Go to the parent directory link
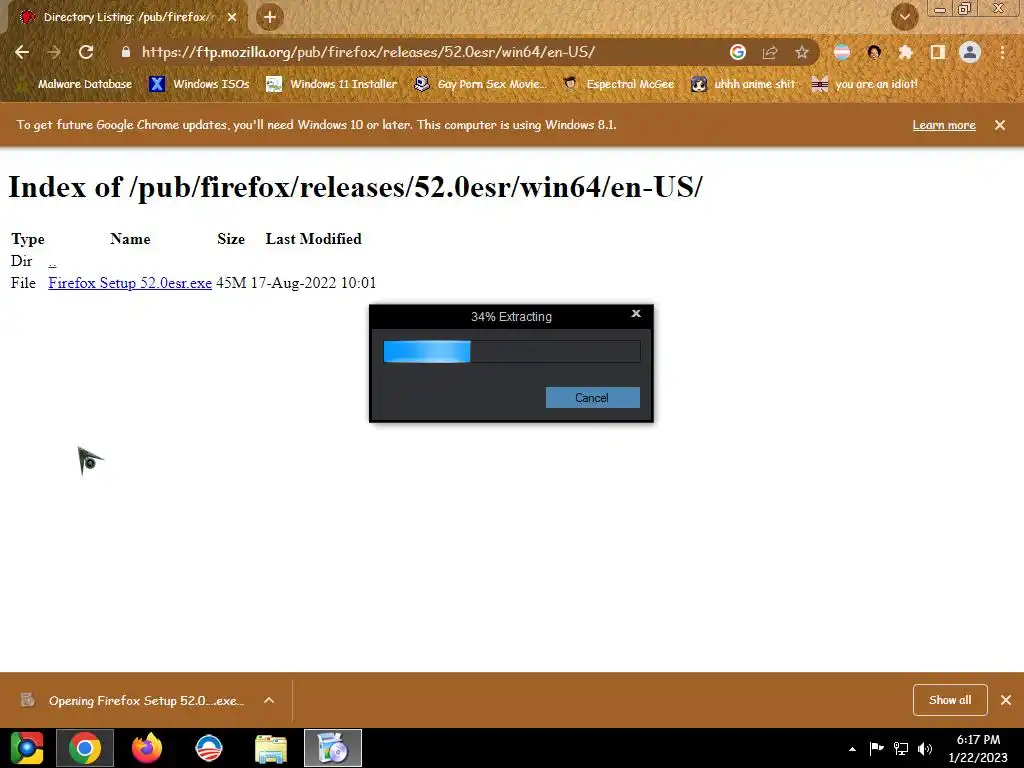This screenshot has height=768, width=1024. pyautogui.click(x=52, y=261)
